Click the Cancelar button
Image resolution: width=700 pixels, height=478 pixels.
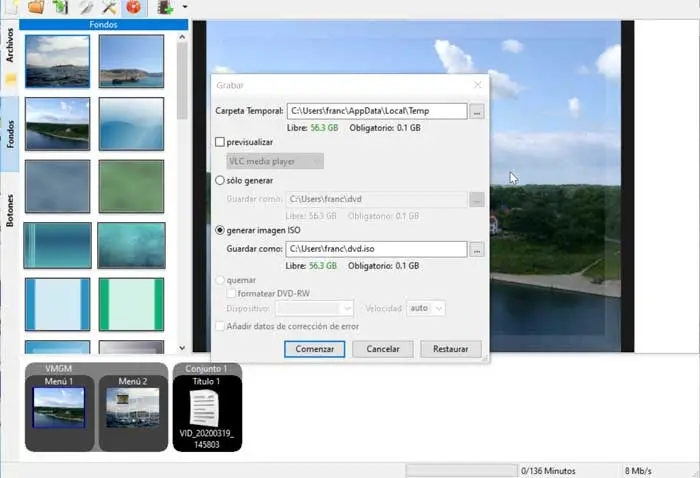(x=383, y=349)
